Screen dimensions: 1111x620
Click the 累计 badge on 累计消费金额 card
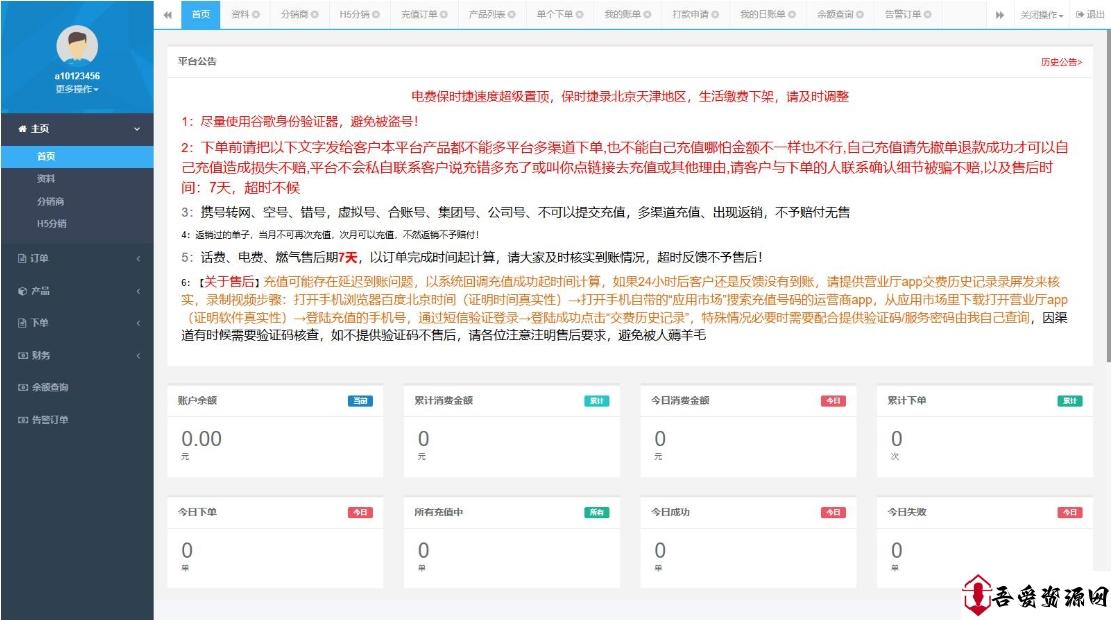[x=597, y=401]
